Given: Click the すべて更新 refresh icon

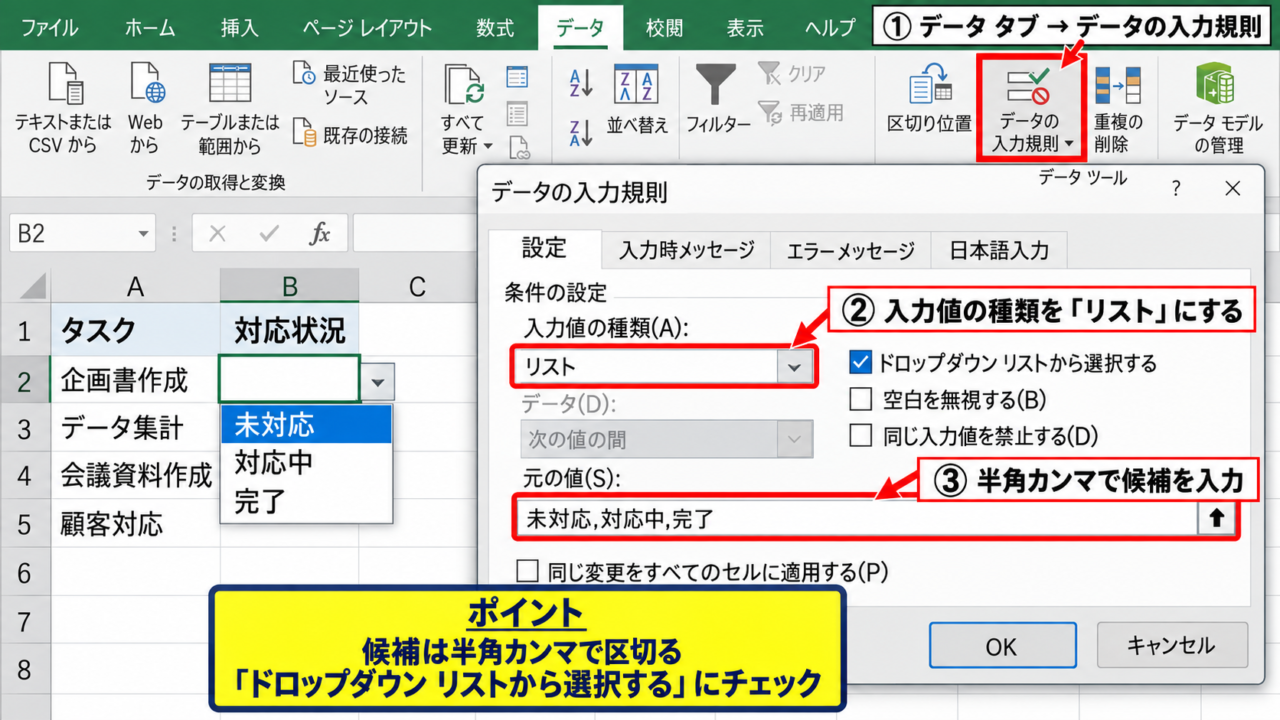Looking at the screenshot, I should click(463, 85).
